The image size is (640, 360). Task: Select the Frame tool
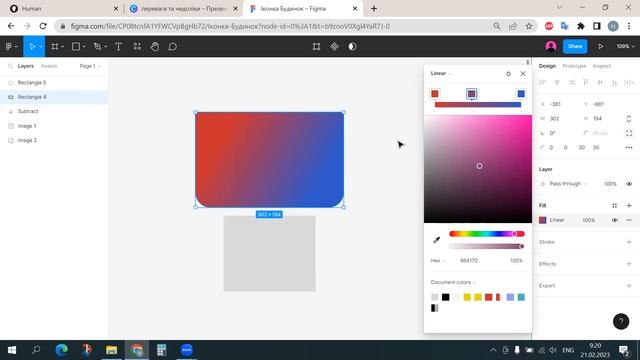[x=55, y=47]
